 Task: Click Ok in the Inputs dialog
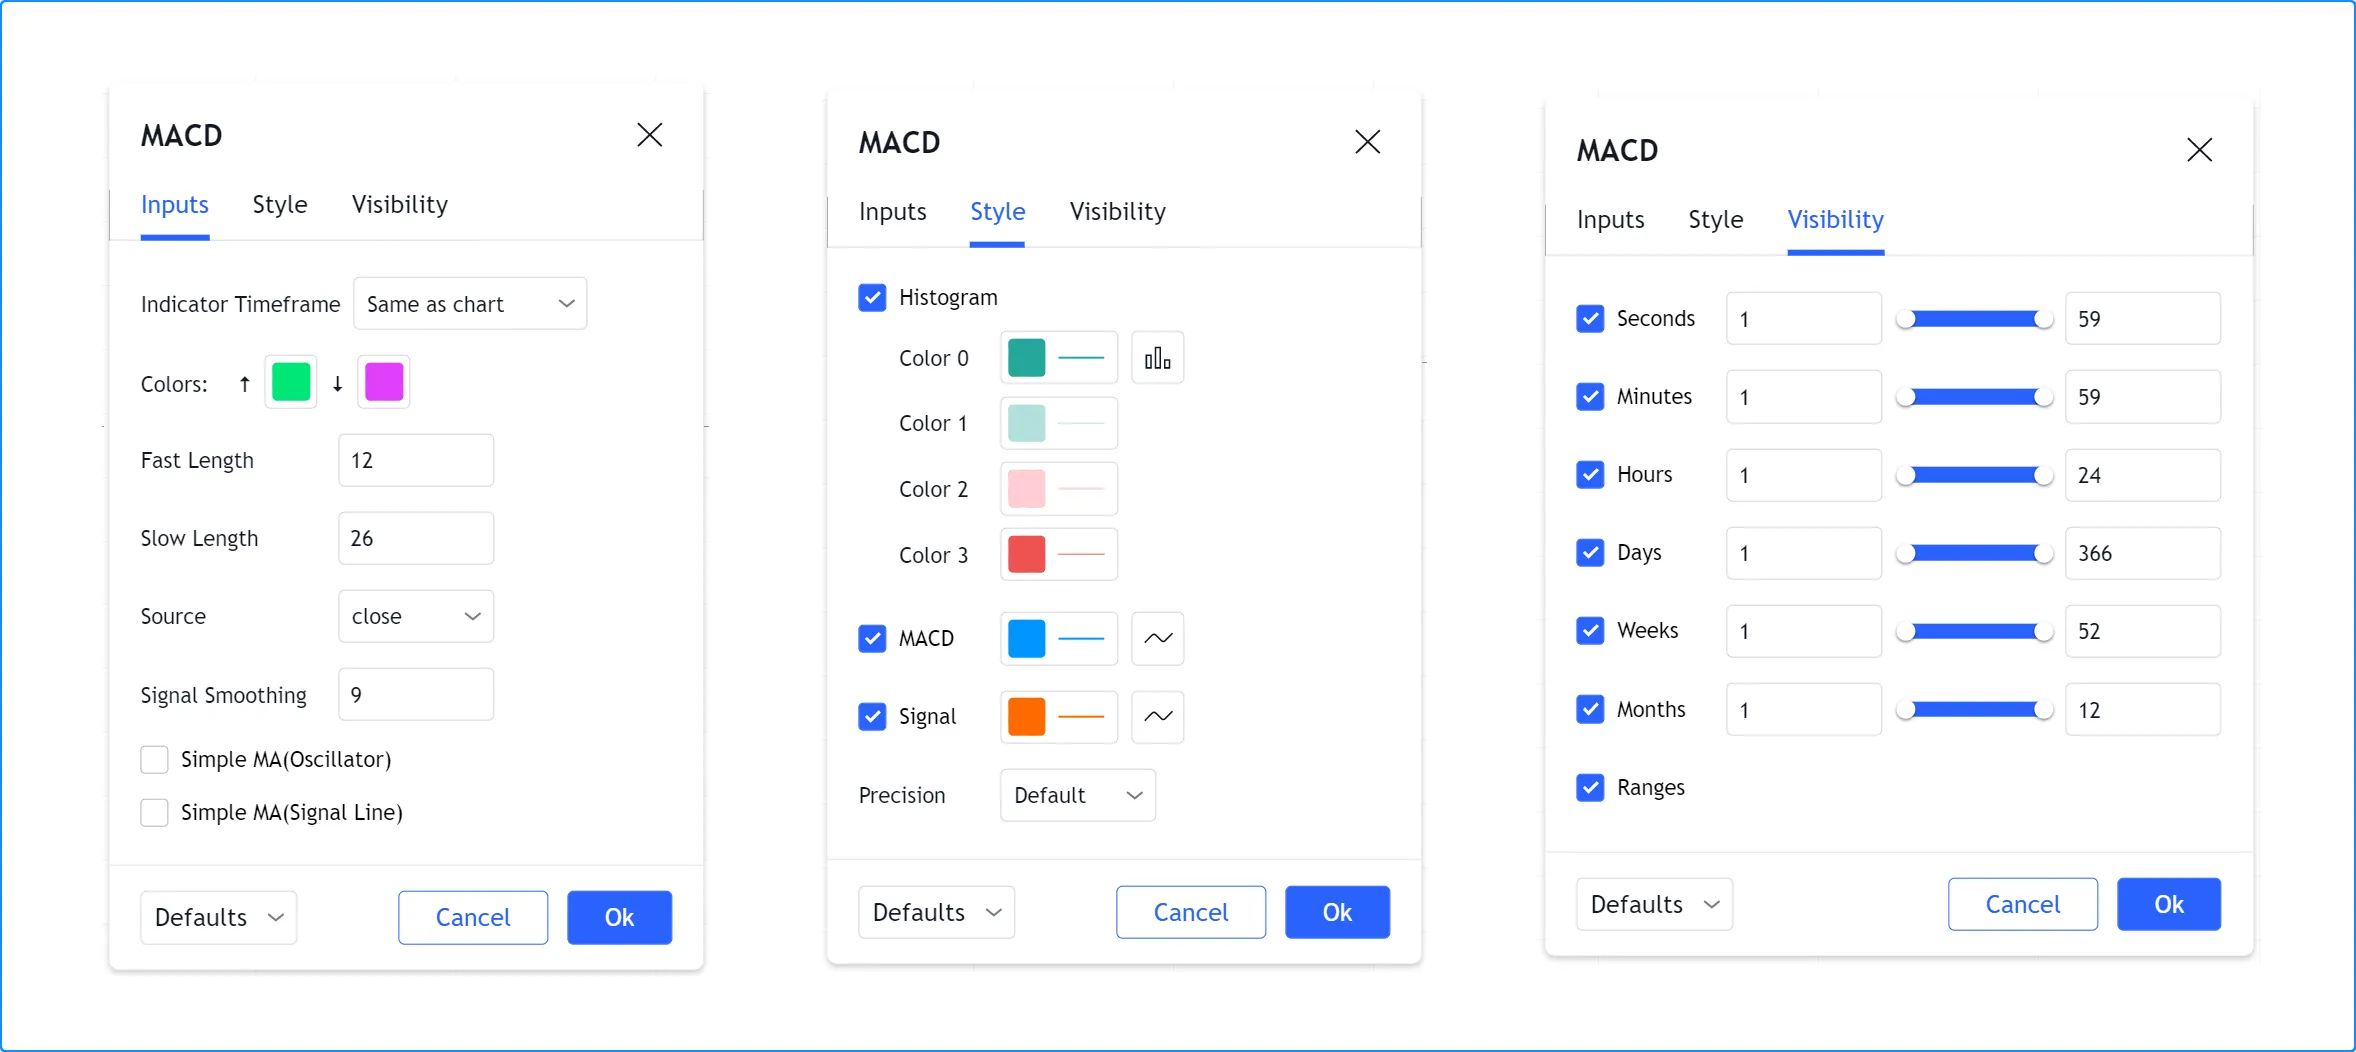click(x=619, y=917)
